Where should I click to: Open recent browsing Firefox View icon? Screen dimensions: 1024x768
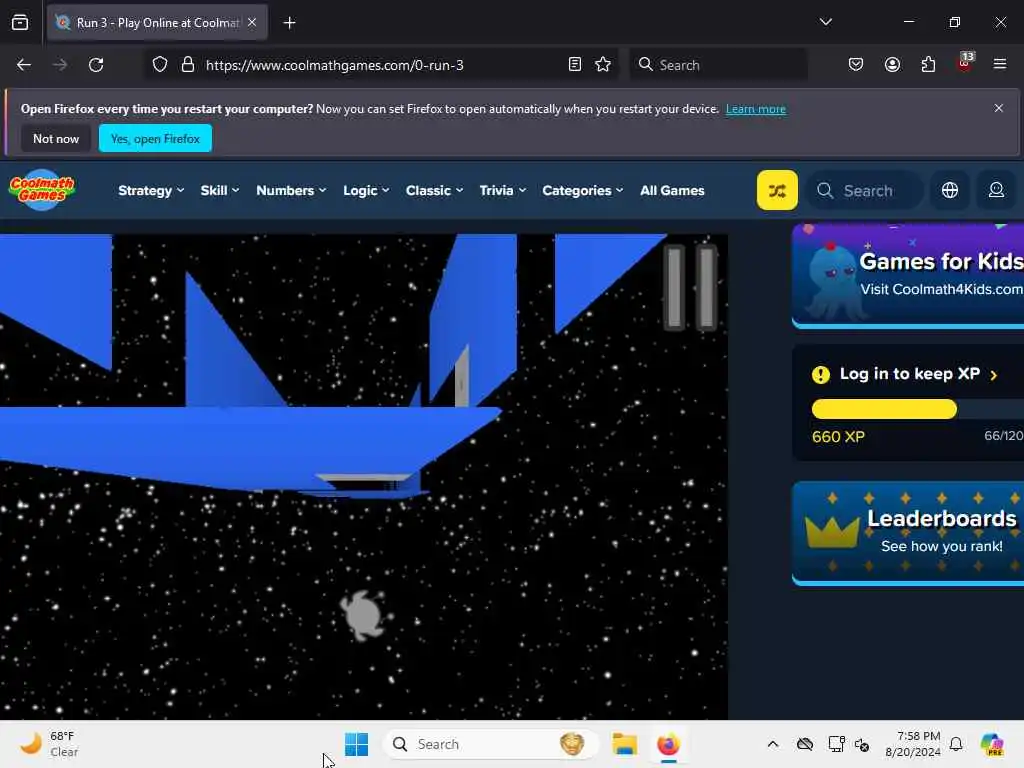[x=20, y=23]
